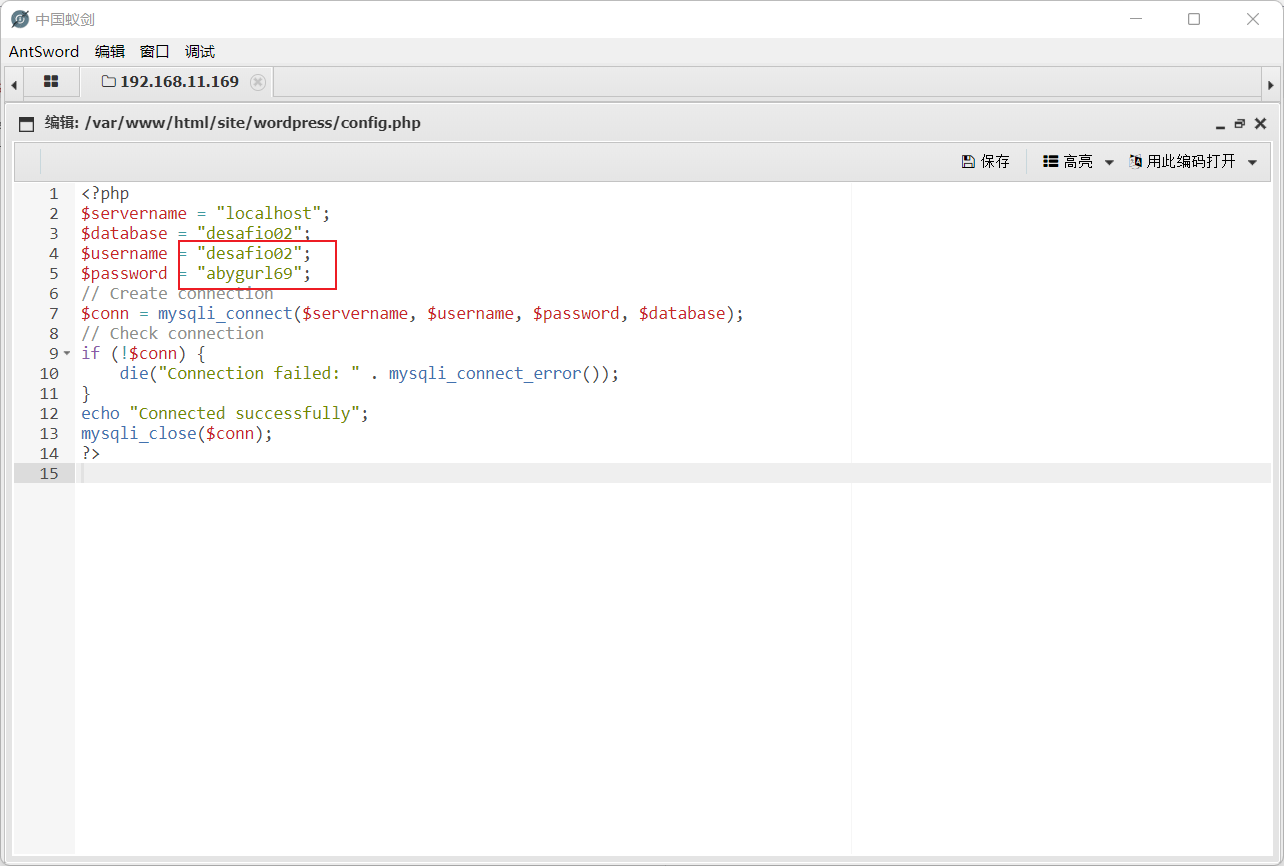Image resolution: width=1284 pixels, height=866 pixels.
Task: Click the 保存 save button
Action: tap(986, 161)
